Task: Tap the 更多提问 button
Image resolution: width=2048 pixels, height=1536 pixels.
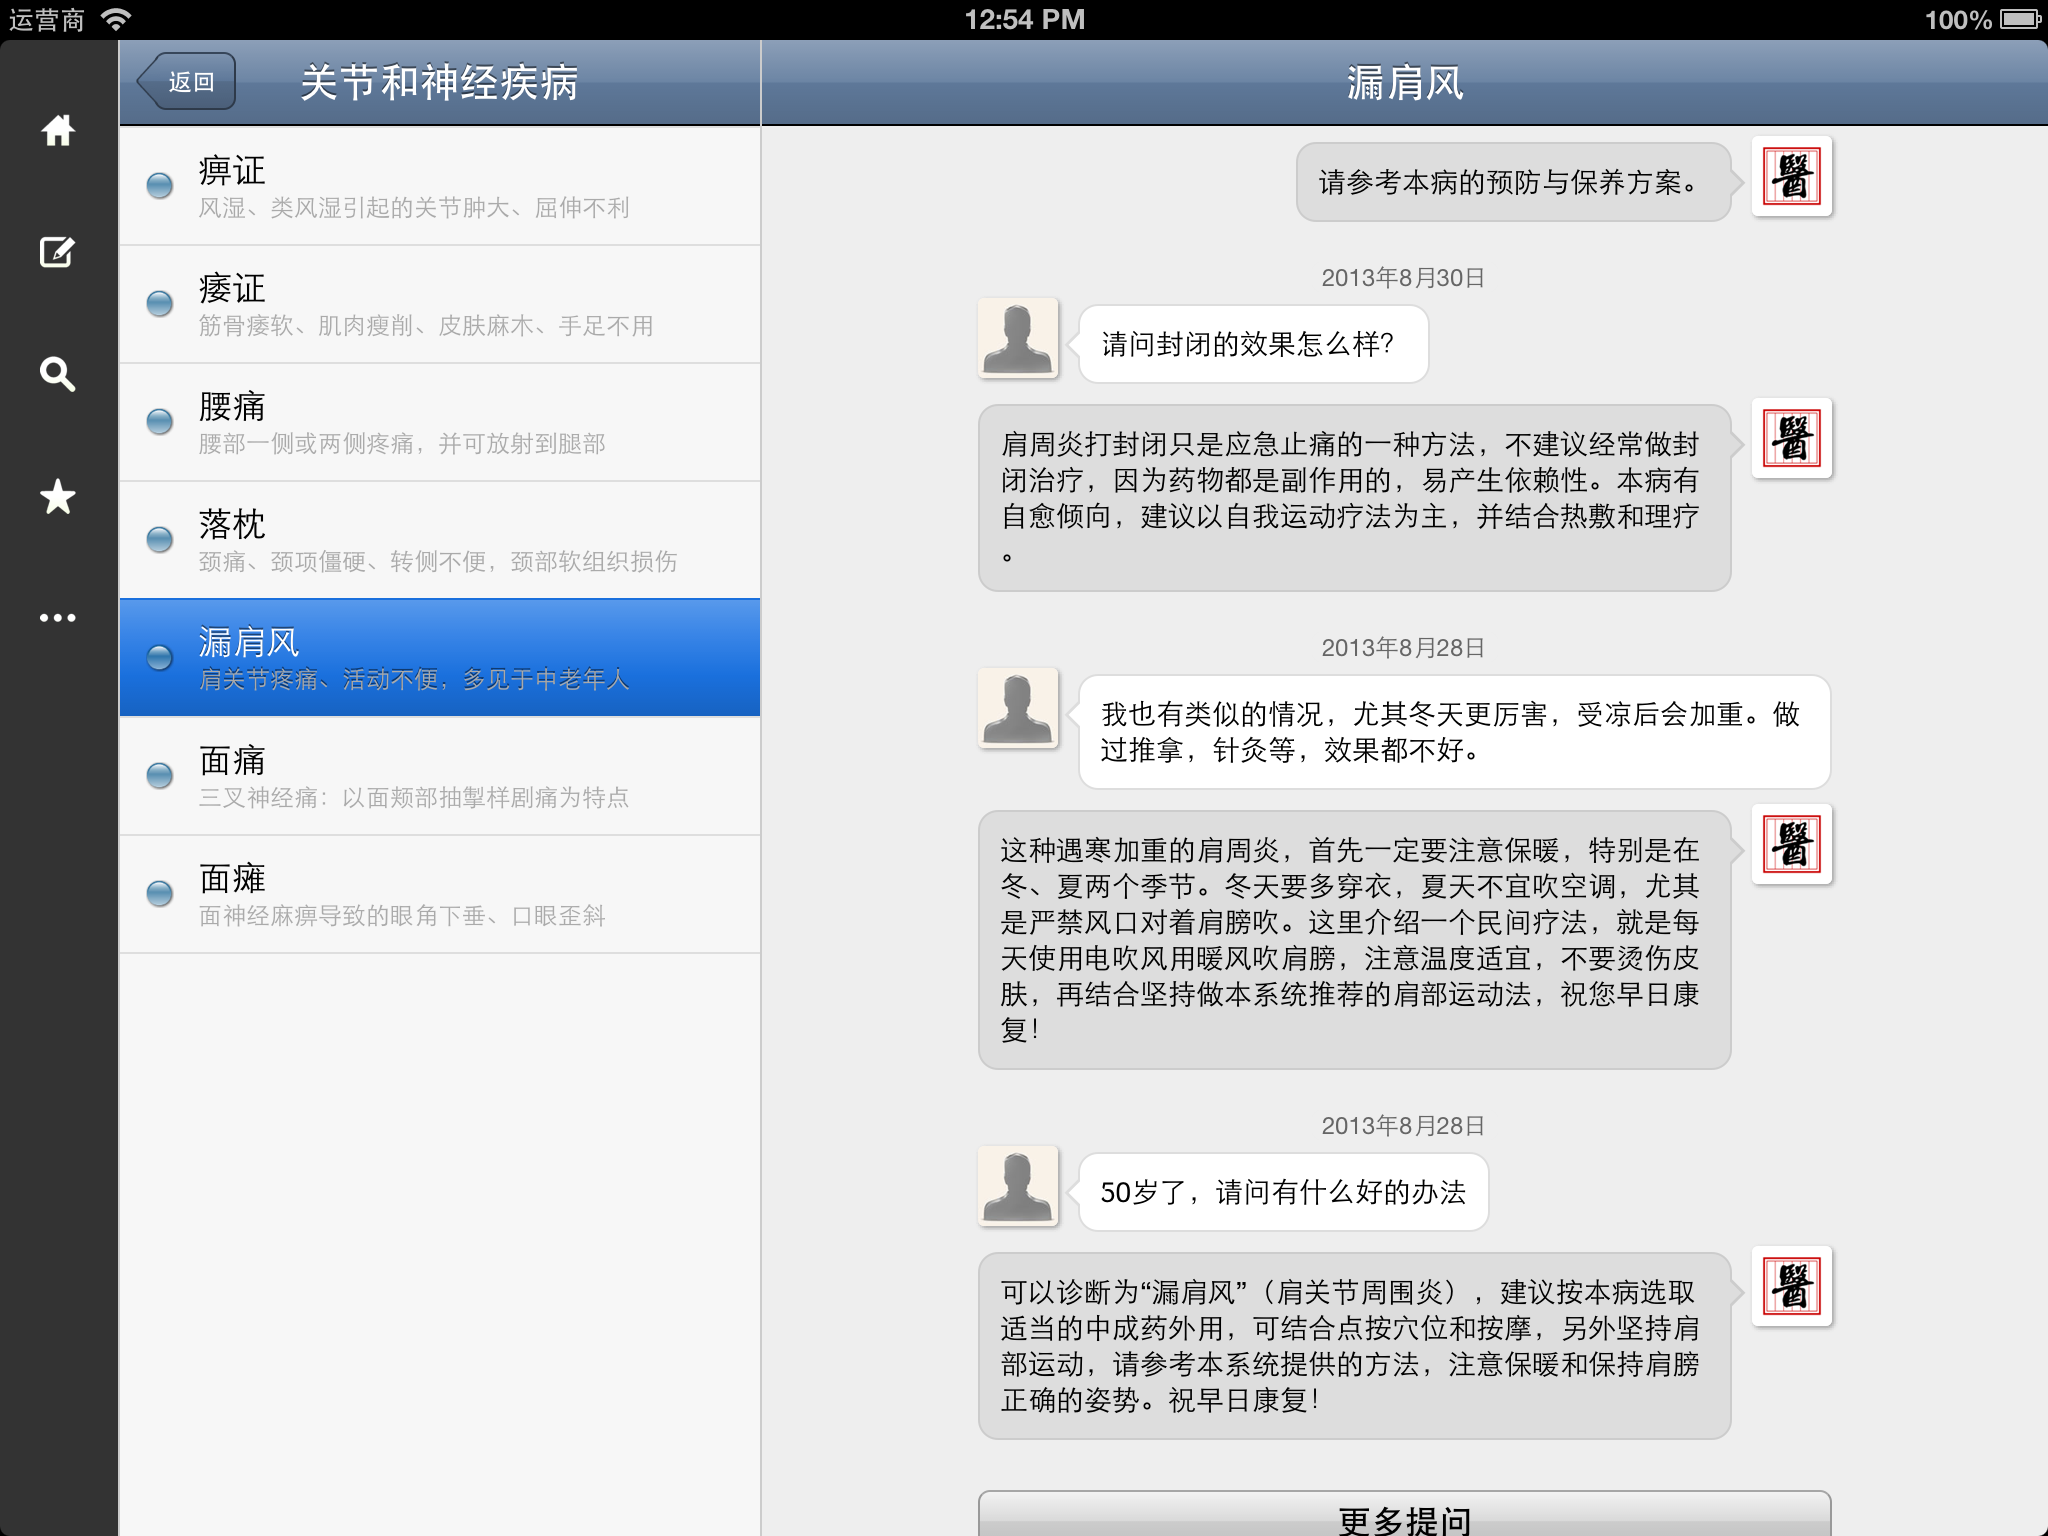Action: [x=1404, y=1514]
